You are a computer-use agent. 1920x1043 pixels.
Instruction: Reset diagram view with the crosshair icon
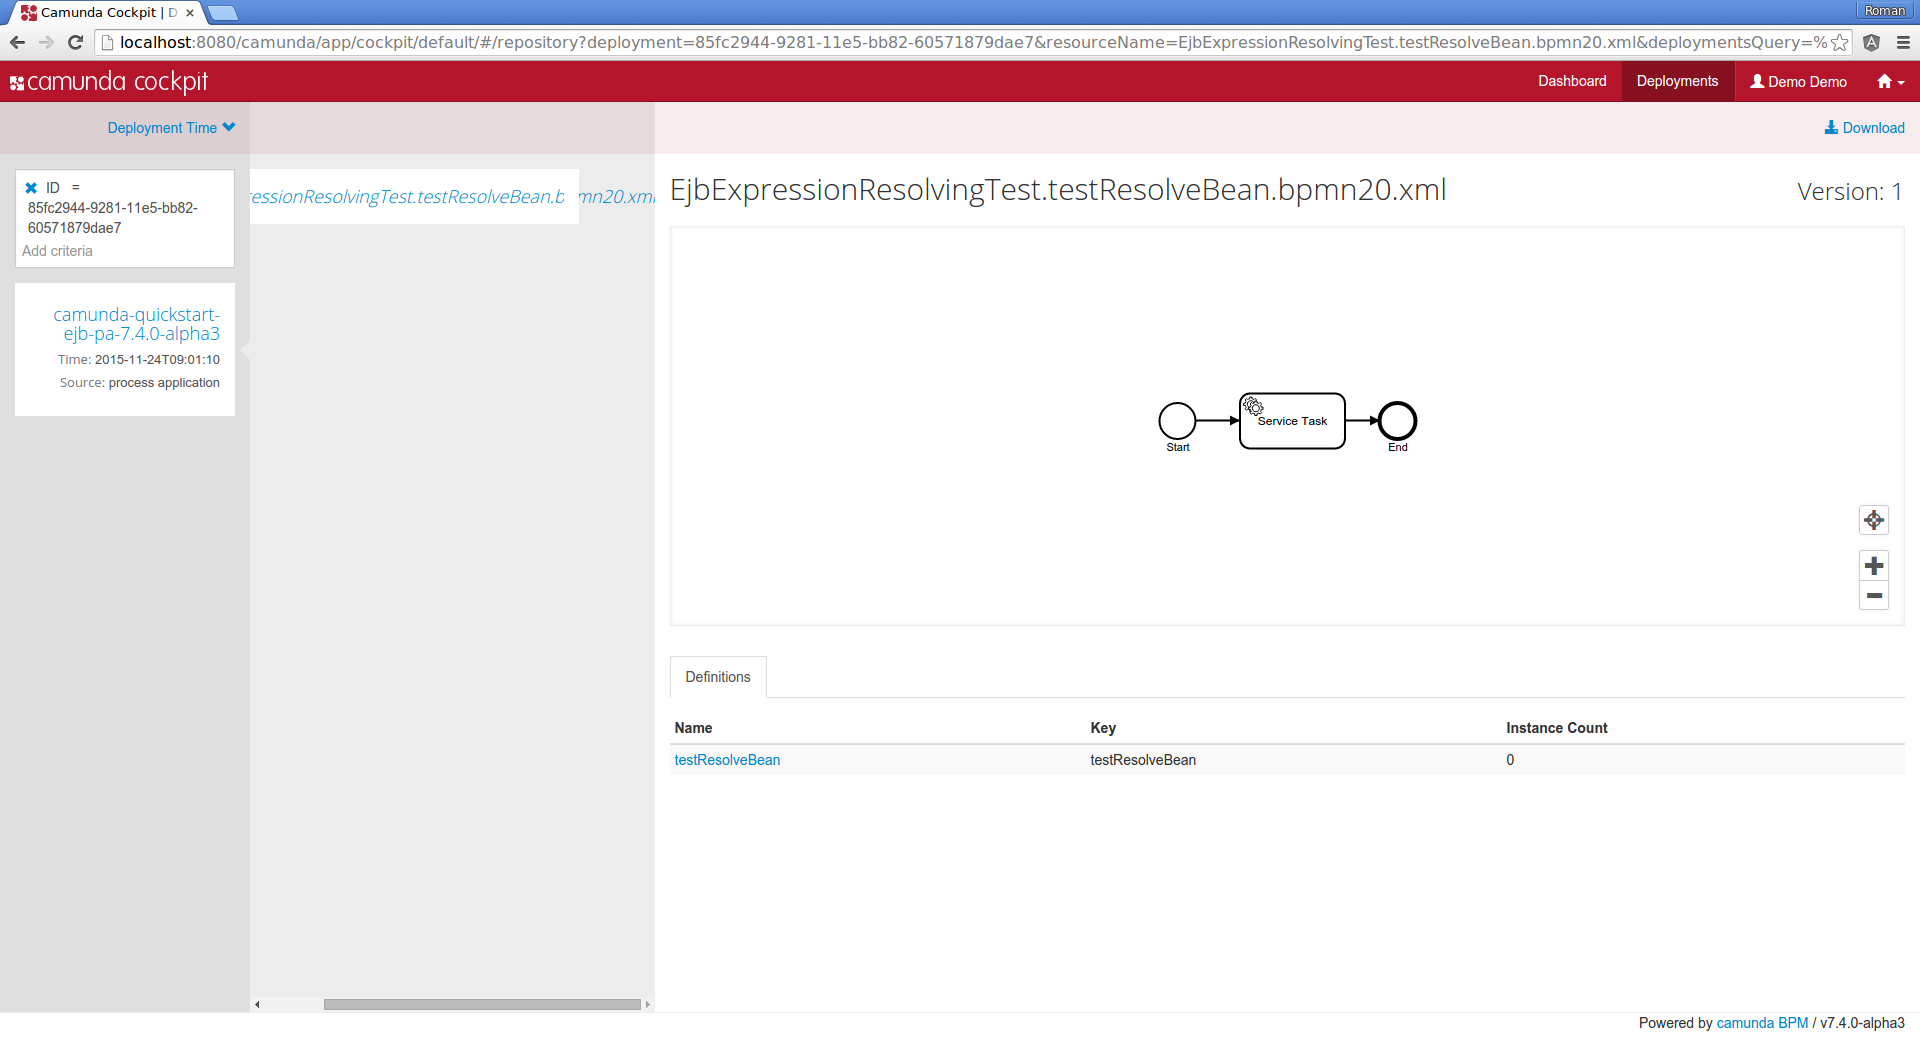click(x=1874, y=520)
